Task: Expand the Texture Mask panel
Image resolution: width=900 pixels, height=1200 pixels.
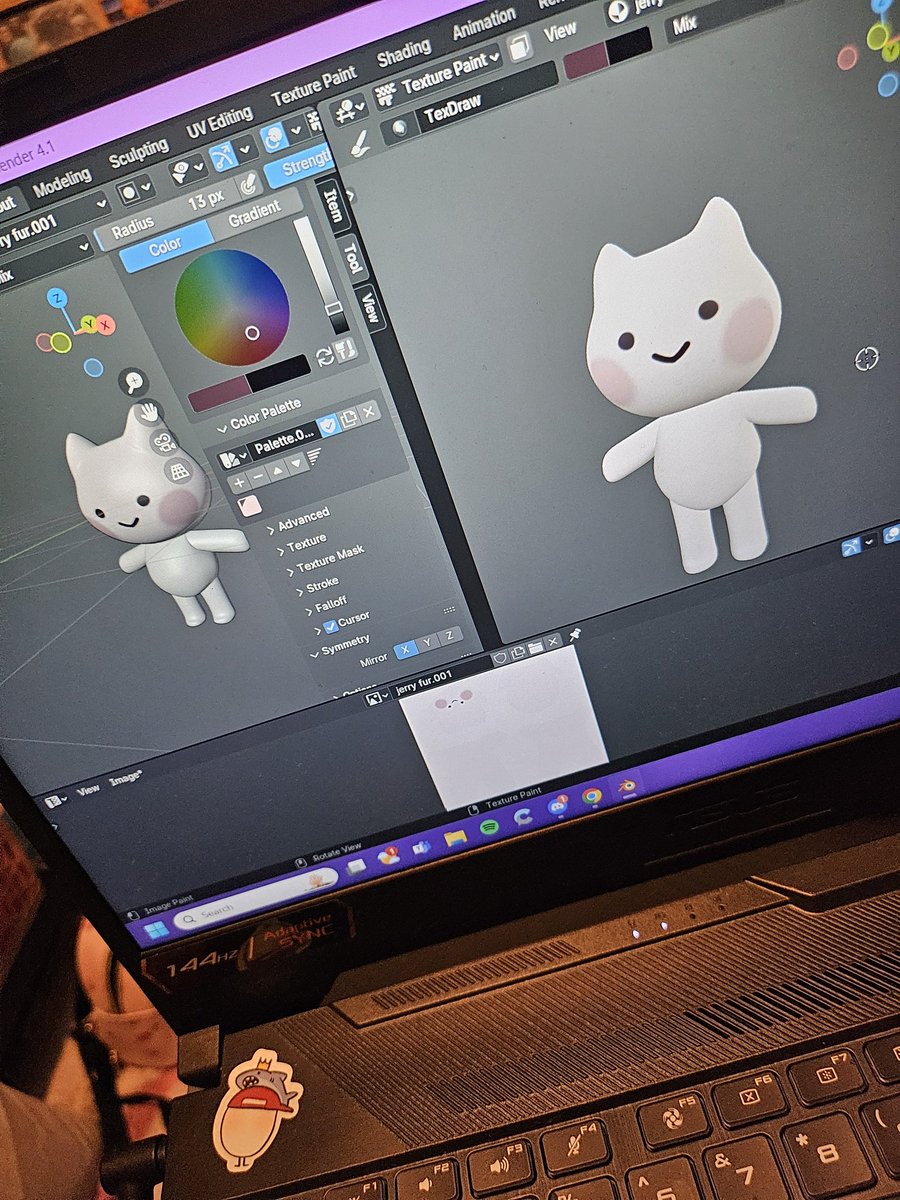Action: point(324,560)
